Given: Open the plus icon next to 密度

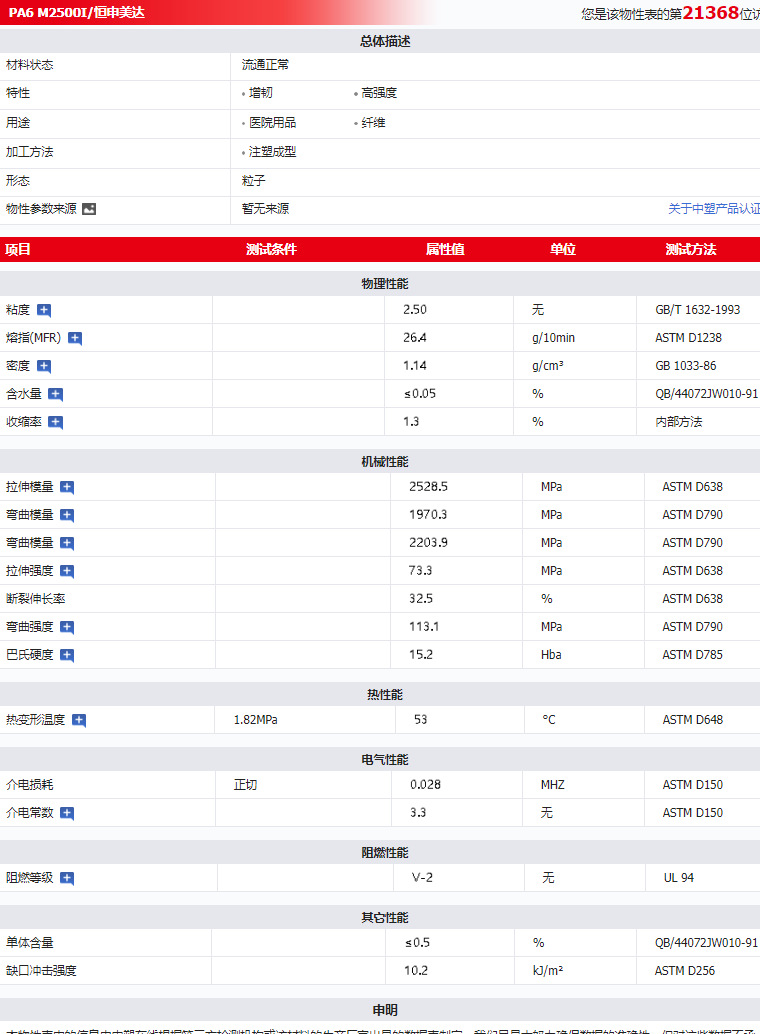Looking at the screenshot, I should (44, 366).
